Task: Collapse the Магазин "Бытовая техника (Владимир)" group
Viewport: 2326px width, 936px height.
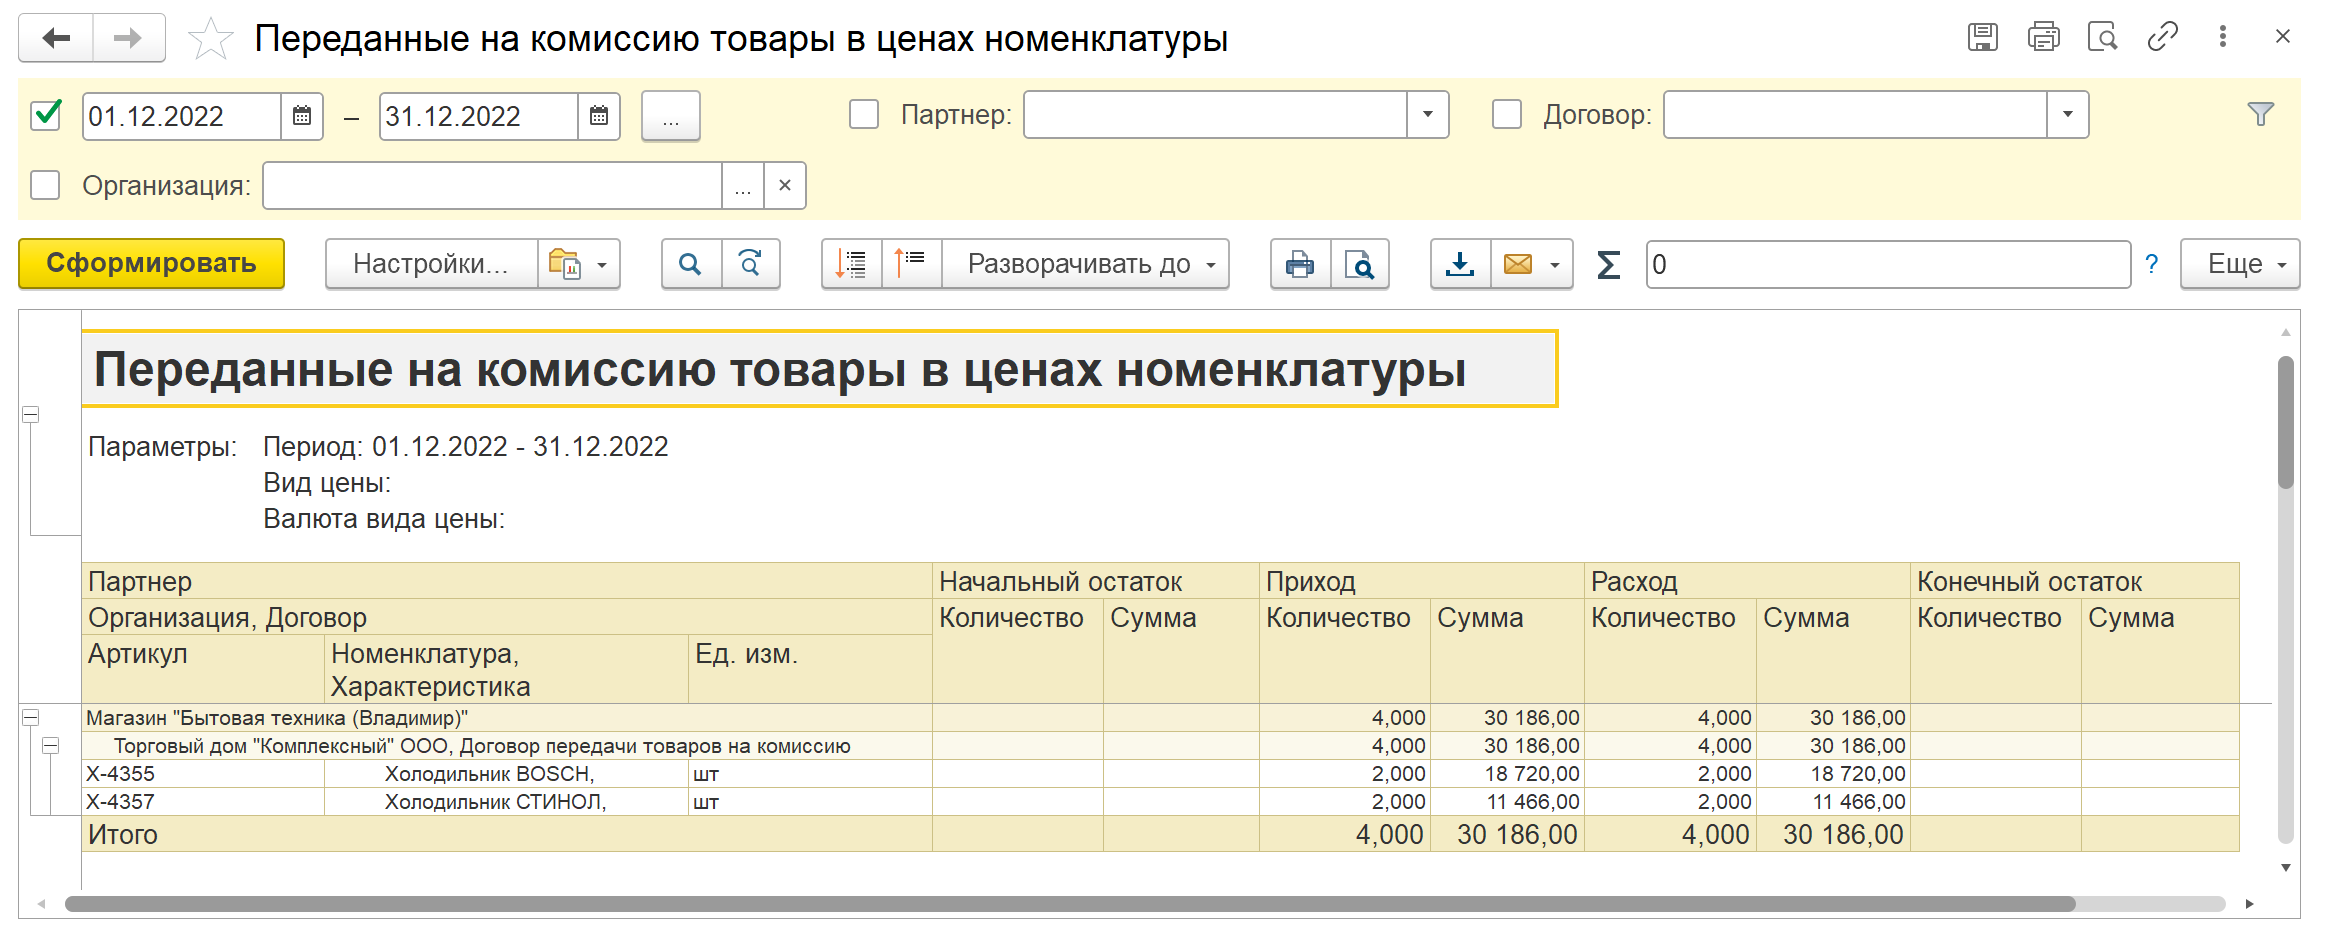Action: click(31, 718)
